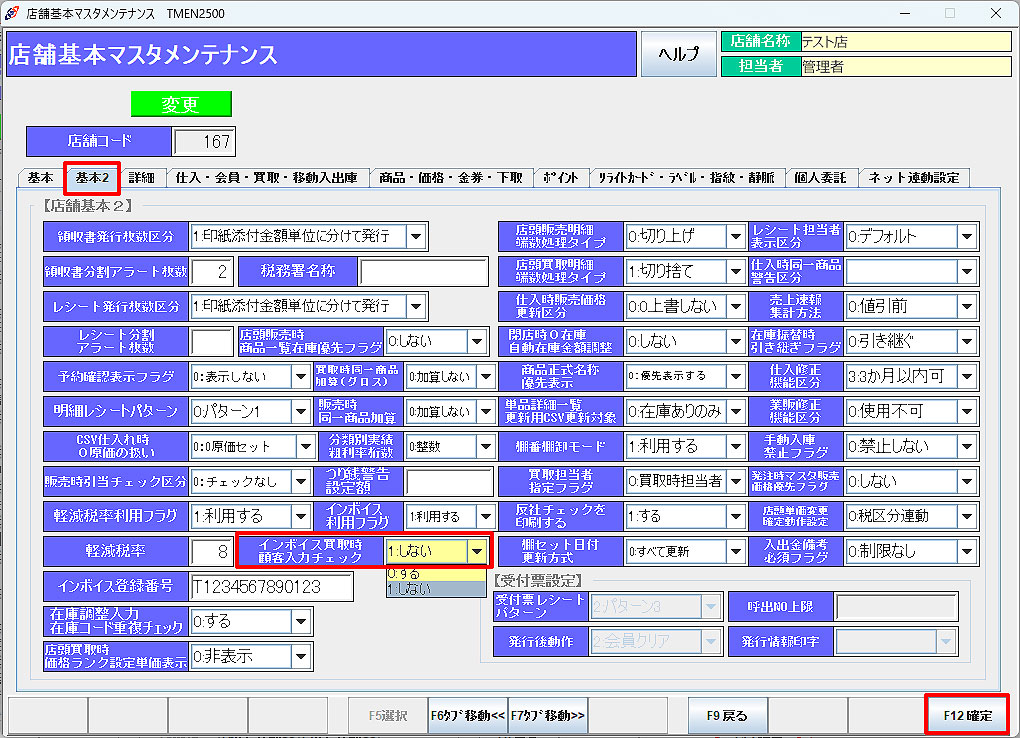
Task: Open the 店頭買取時価格ランク設定単価表示 dropdown
Action: 302,656
